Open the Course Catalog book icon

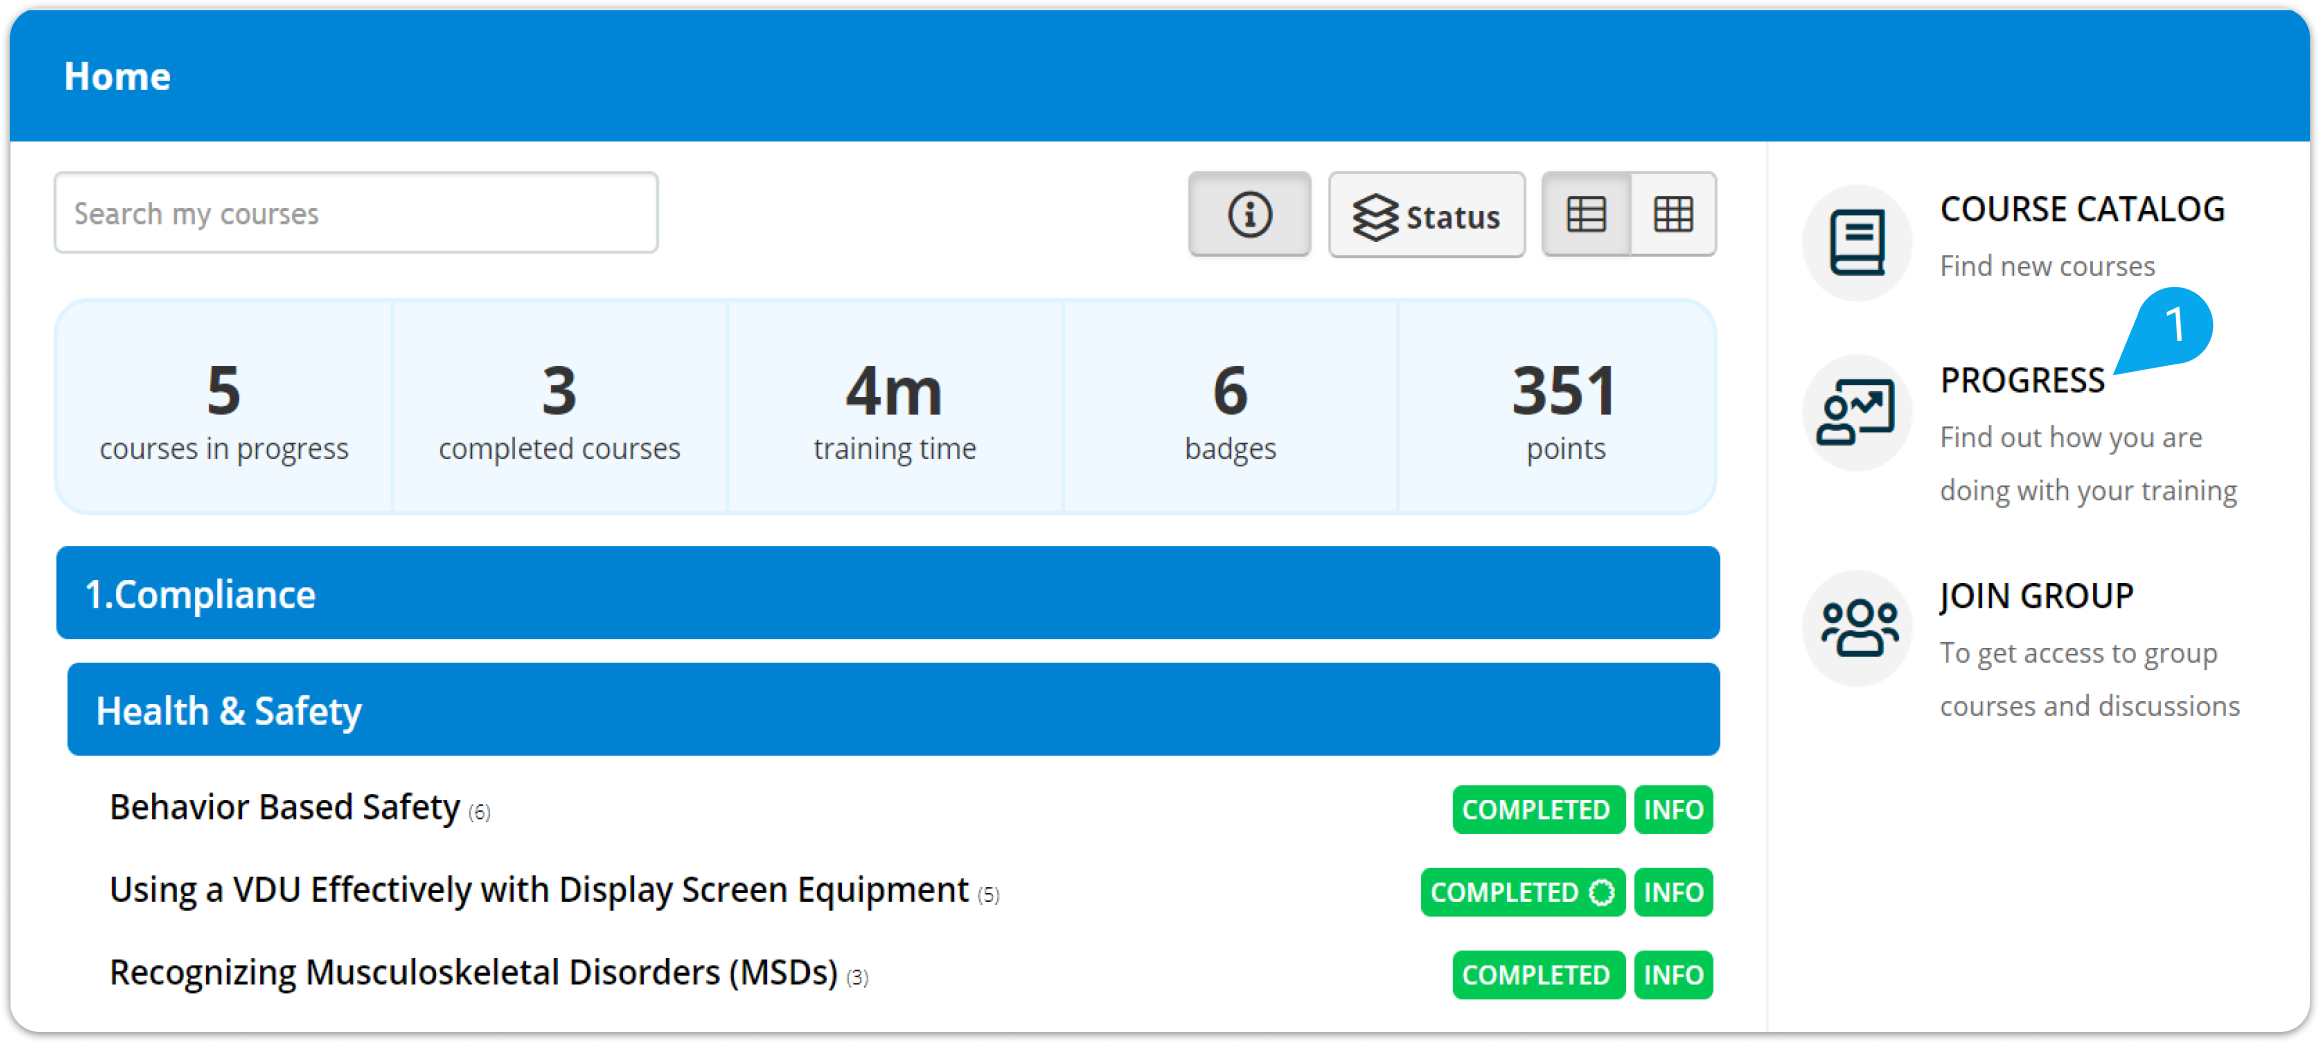pyautogui.click(x=1857, y=242)
